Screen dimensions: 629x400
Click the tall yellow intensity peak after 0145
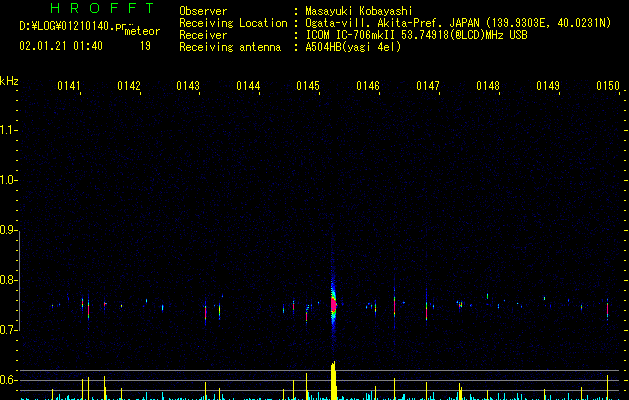[333, 380]
